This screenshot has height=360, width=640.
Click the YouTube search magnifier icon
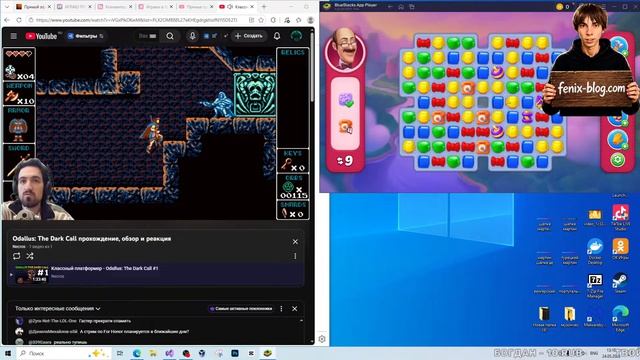pyautogui.click(x=170, y=36)
